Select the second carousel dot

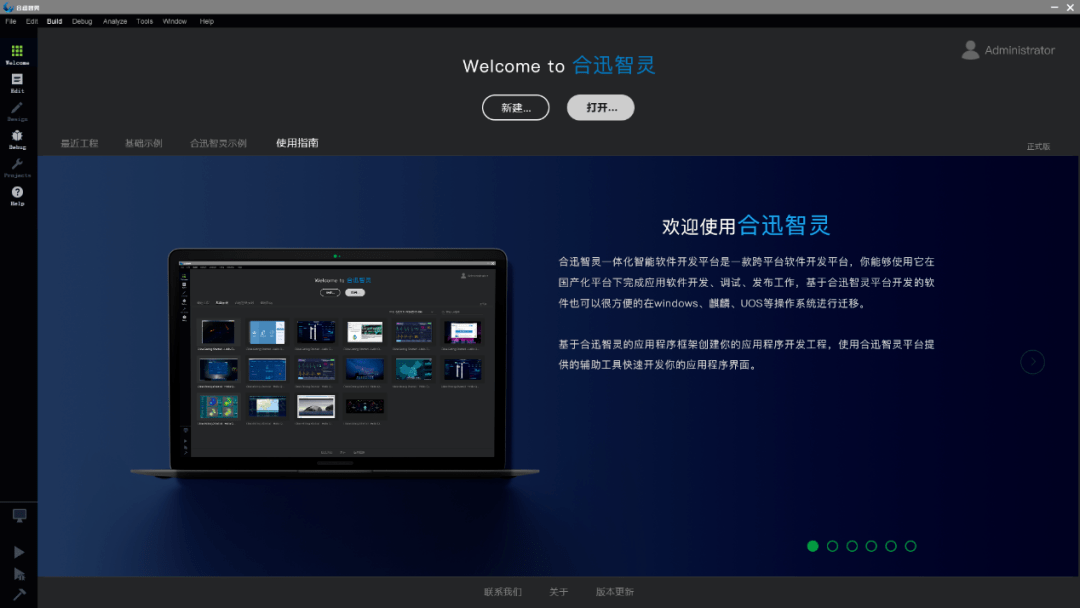(832, 546)
